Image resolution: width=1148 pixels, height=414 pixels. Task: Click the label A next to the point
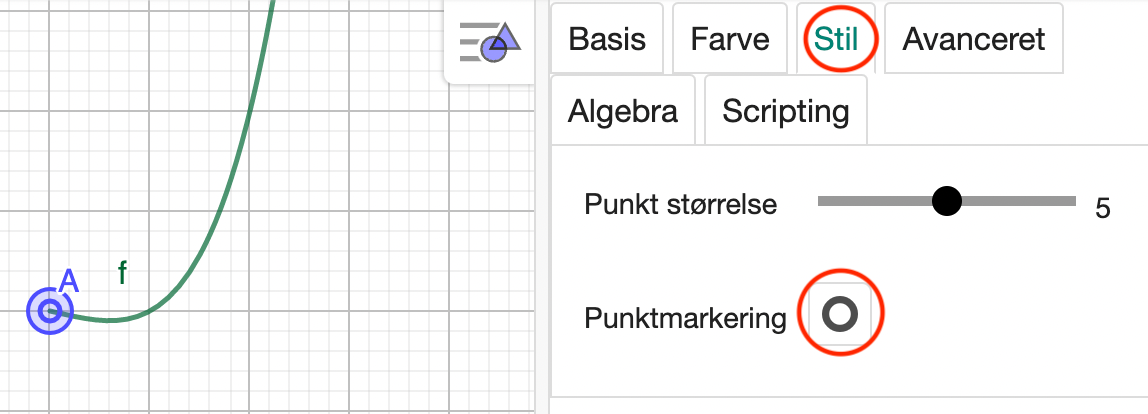[68, 281]
